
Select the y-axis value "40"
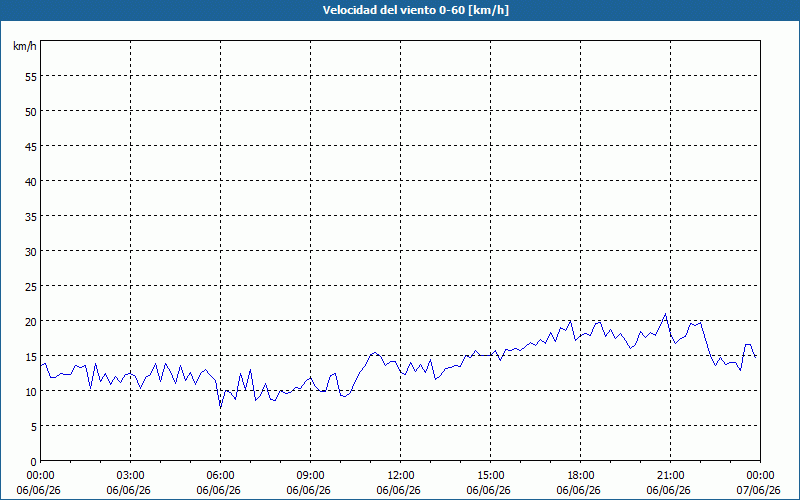pos(31,182)
